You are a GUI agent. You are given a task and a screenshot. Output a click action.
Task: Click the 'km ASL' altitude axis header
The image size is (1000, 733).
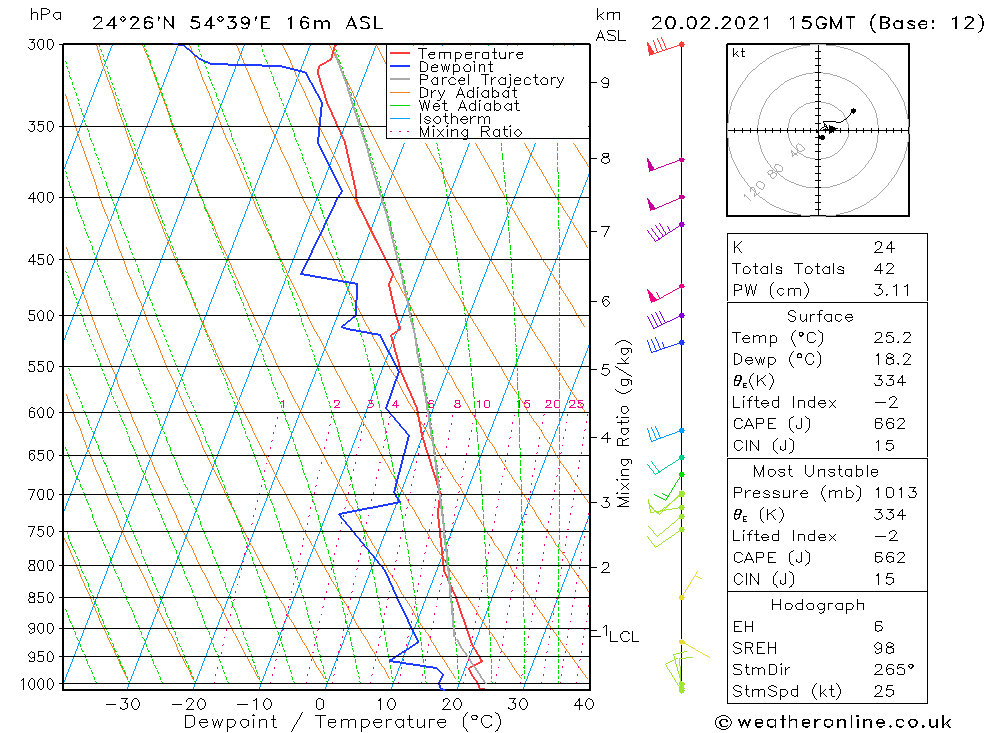(610, 26)
